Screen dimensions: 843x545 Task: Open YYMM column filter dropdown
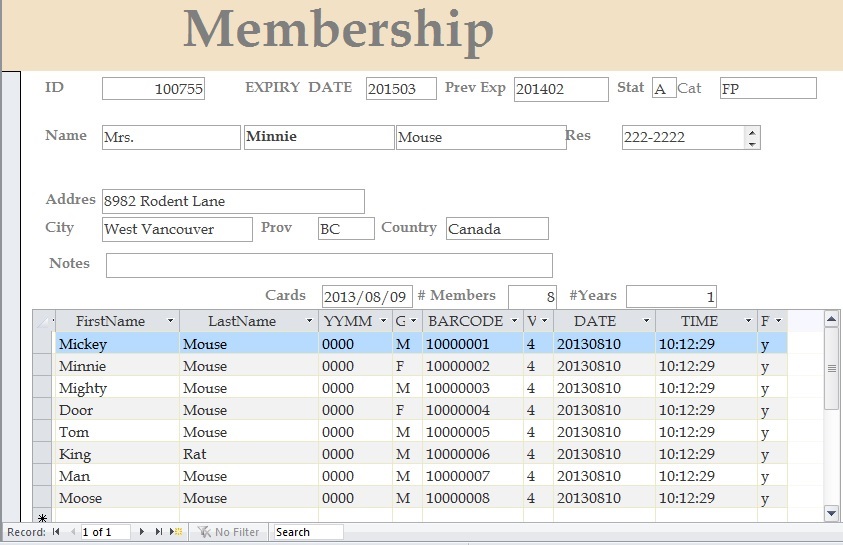pyautogui.click(x=383, y=321)
